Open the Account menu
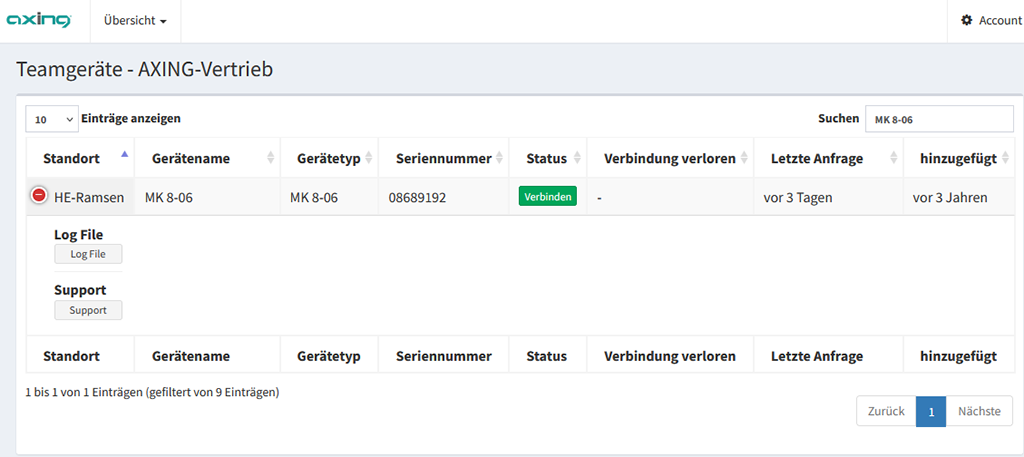This screenshot has height=457, width=1024. click(x=991, y=21)
